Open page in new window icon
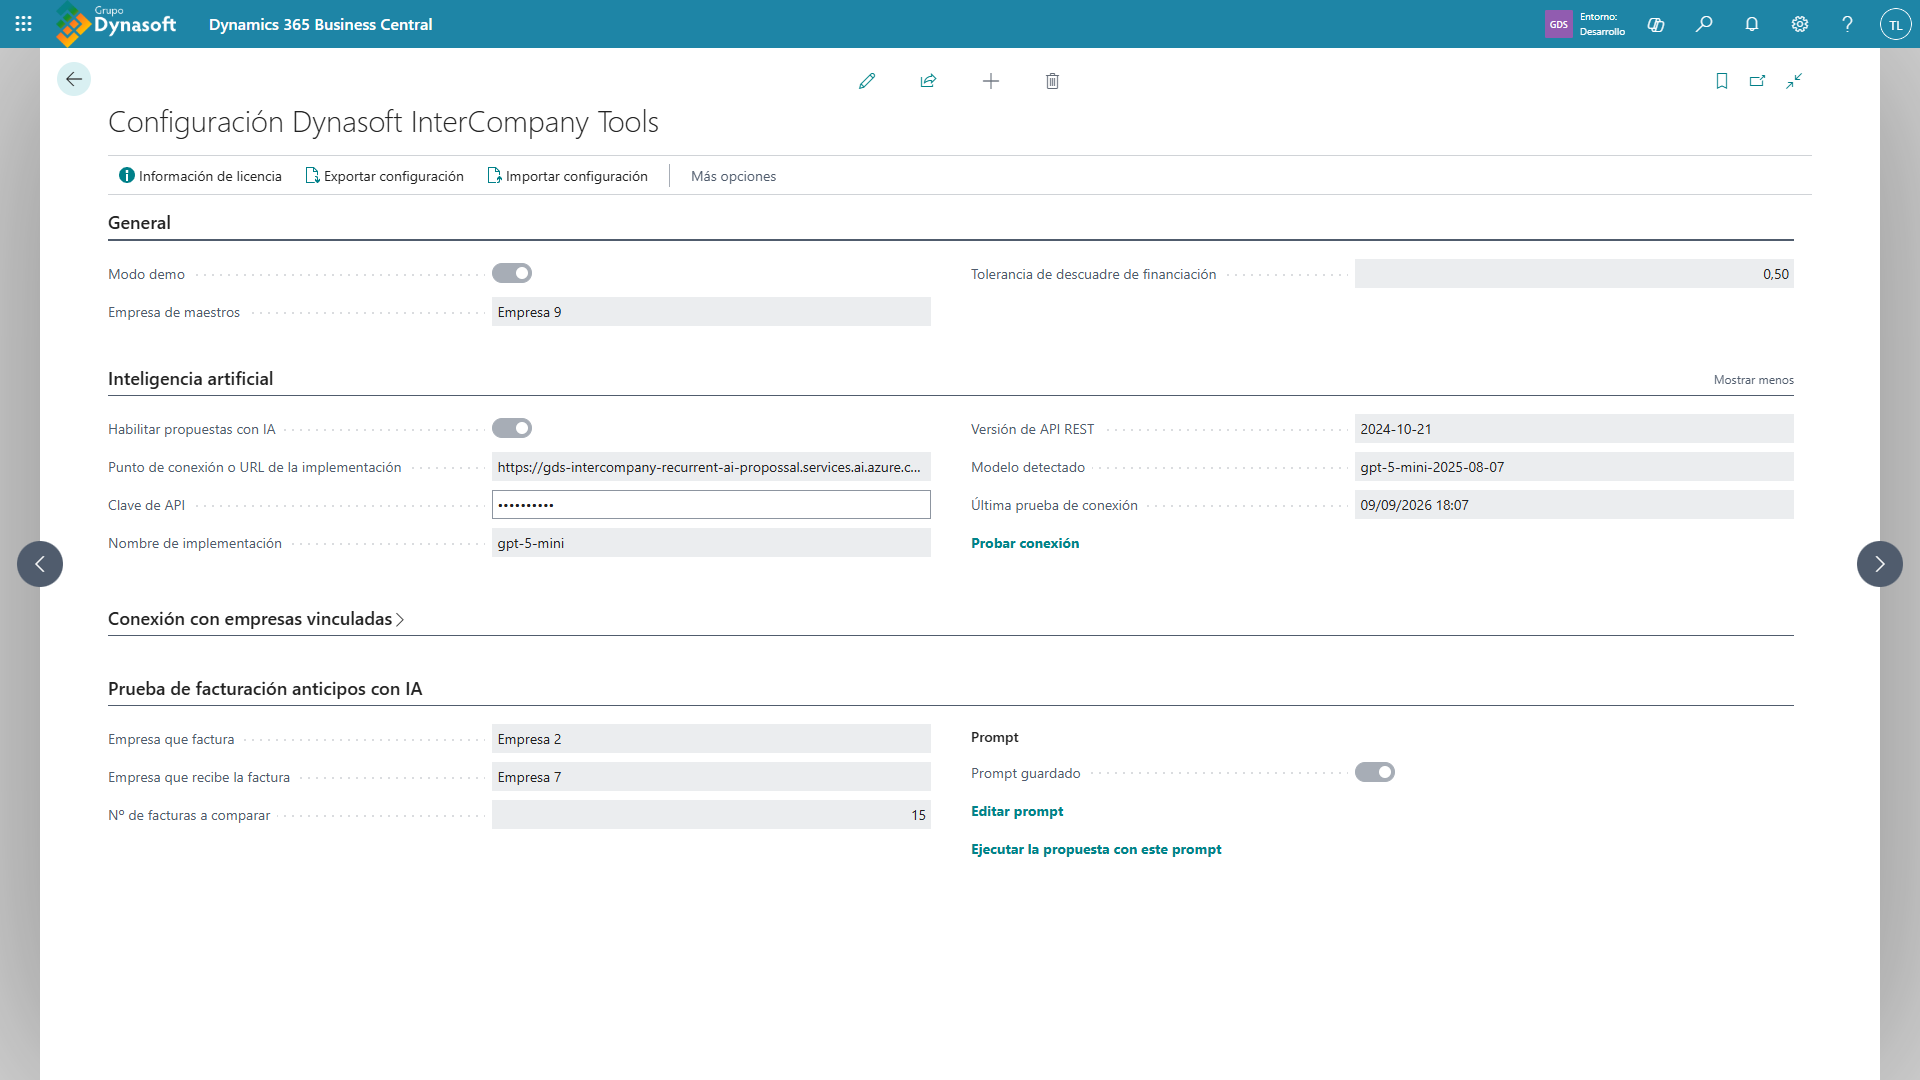The width and height of the screenshot is (1920, 1080). tap(1757, 81)
